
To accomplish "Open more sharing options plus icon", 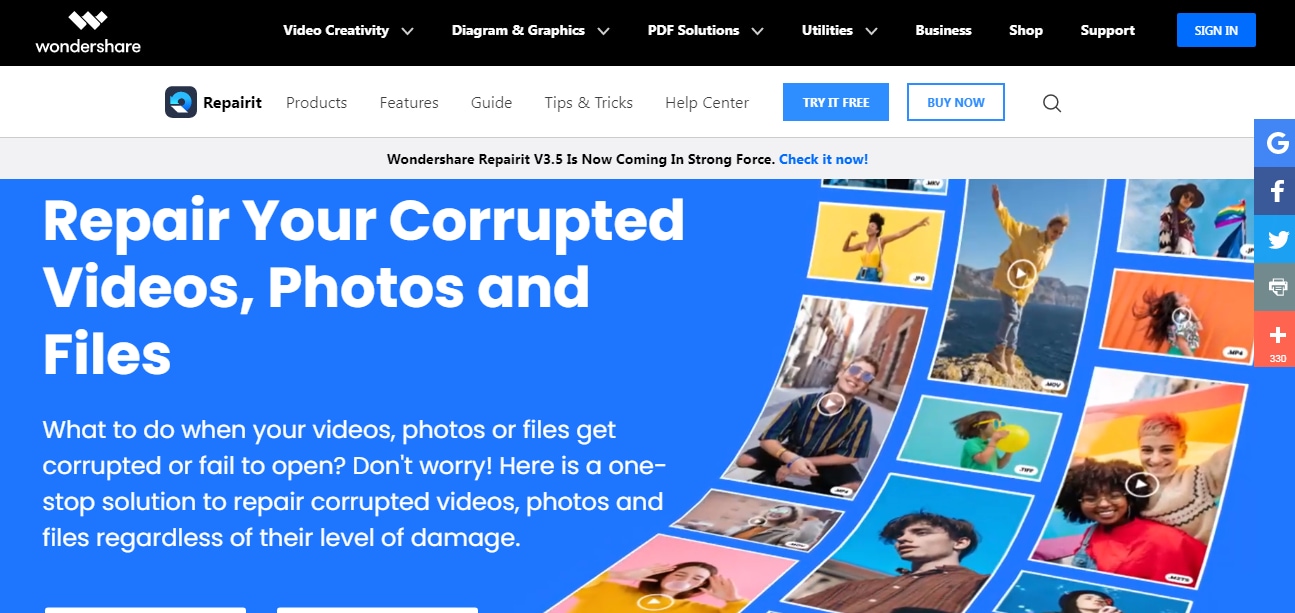I will coord(1277,339).
